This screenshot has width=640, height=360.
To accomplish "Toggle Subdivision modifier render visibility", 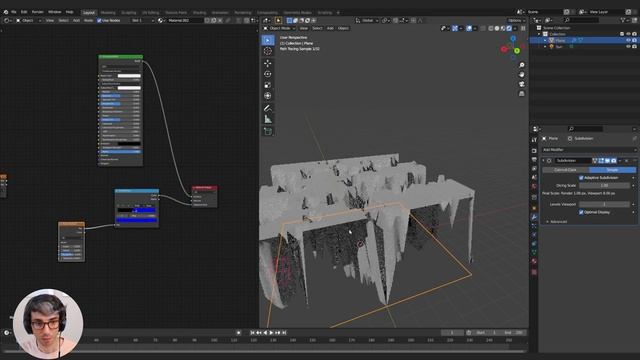I will (x=613, y=161).
